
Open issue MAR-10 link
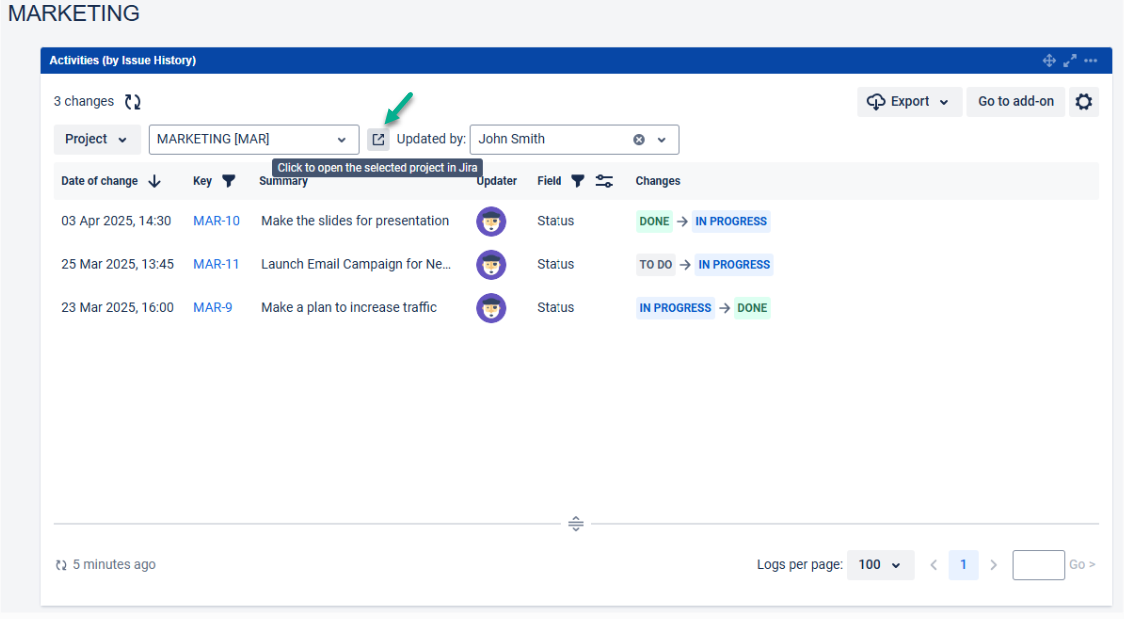(x=216, y=221)
